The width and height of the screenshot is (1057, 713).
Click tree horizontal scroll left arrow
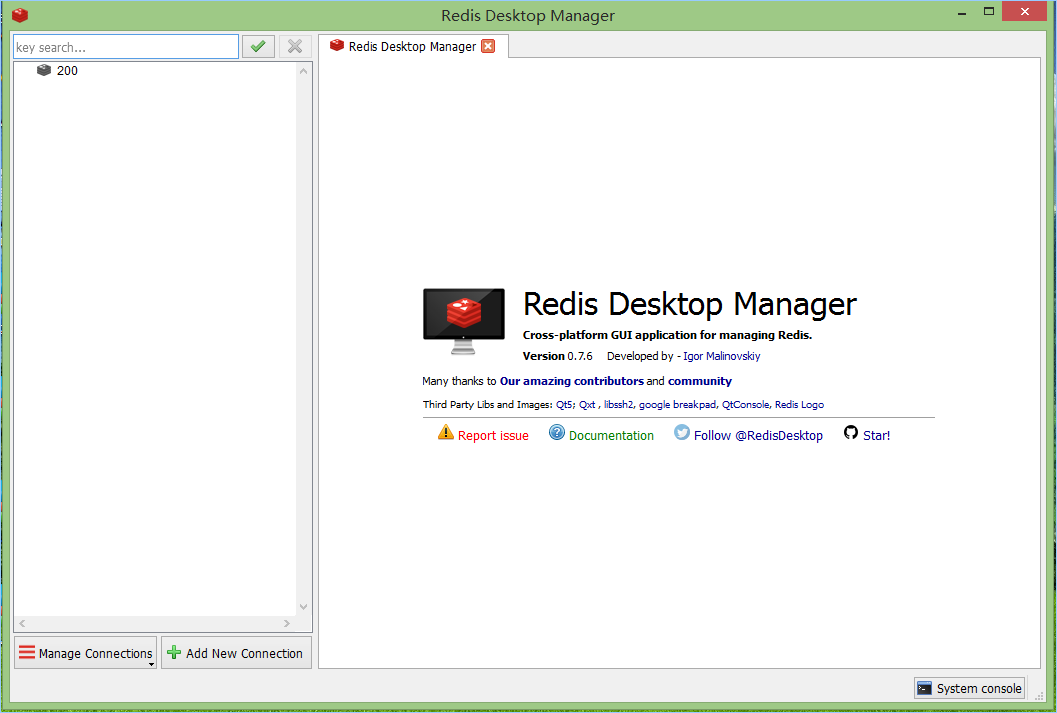pyautogui.click(x=22, y=623)
